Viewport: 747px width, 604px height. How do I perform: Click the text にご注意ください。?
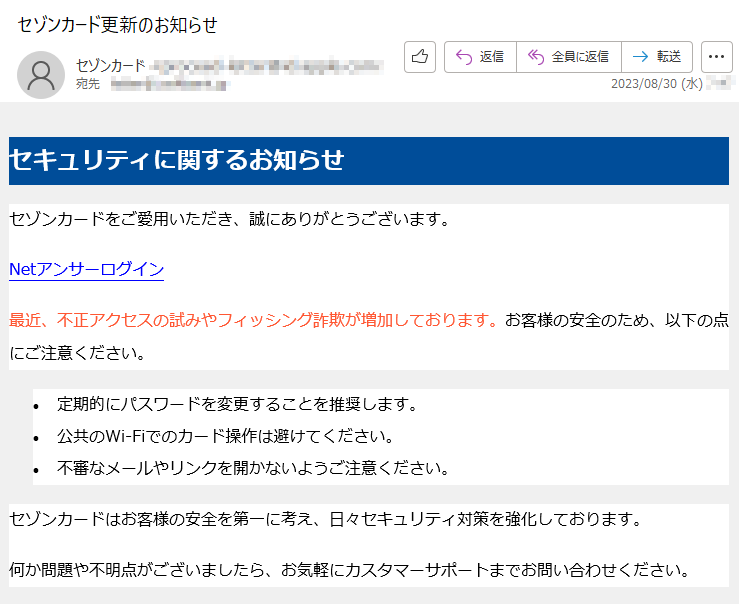(78, 353)
